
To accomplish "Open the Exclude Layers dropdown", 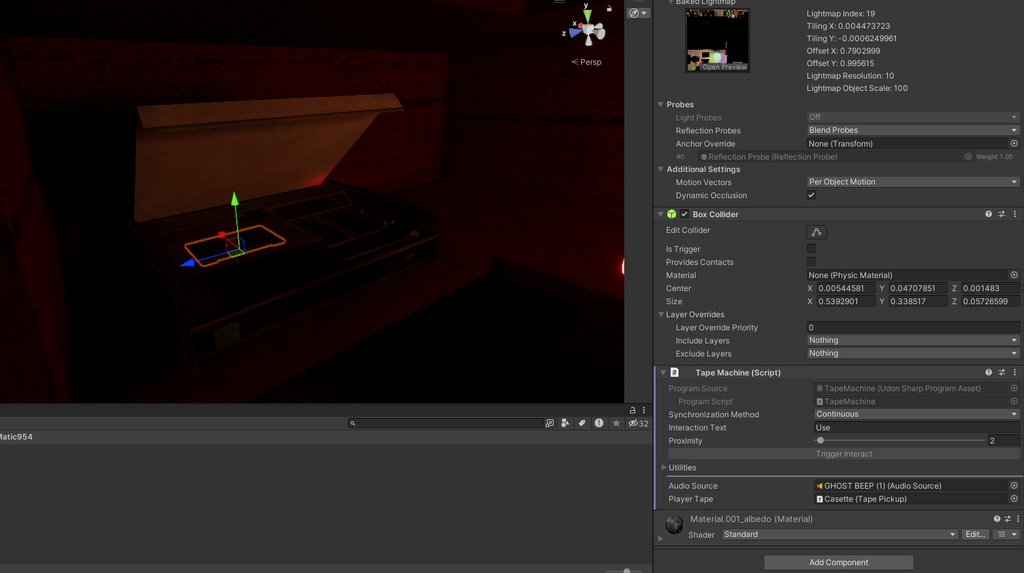I will point(912,353).
